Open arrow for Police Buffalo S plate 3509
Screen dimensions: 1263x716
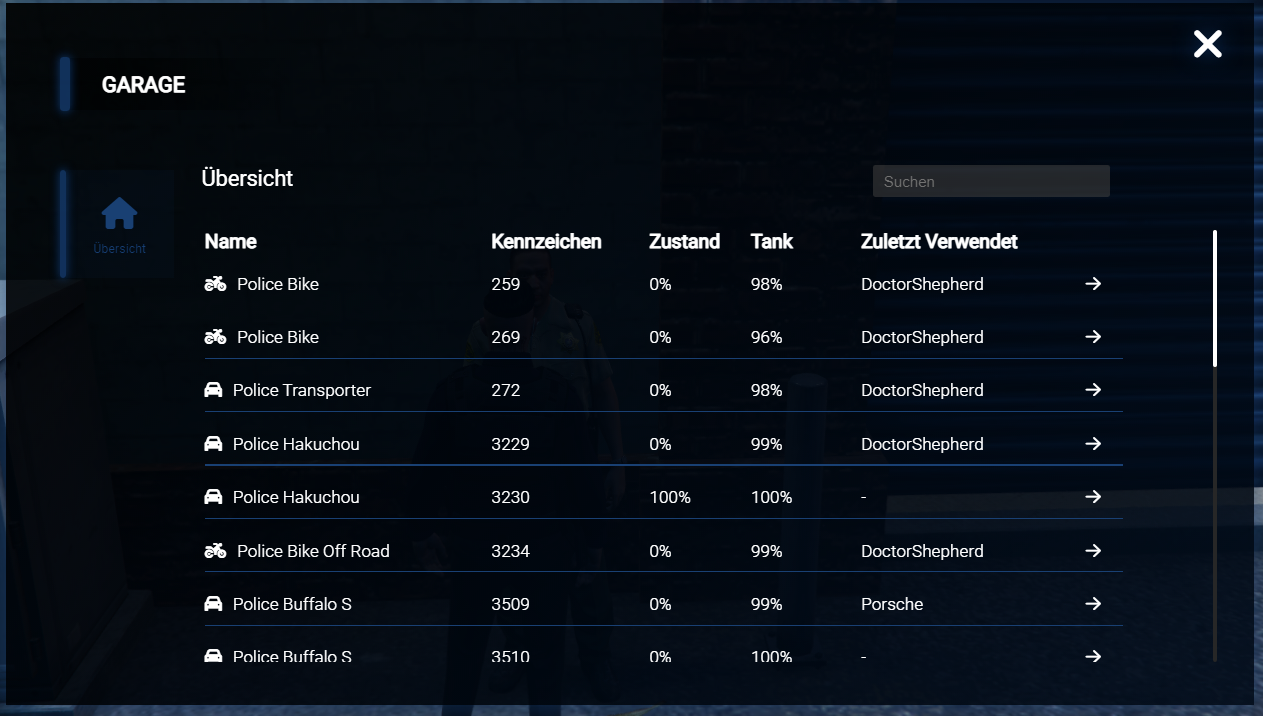pos(1093,604)
